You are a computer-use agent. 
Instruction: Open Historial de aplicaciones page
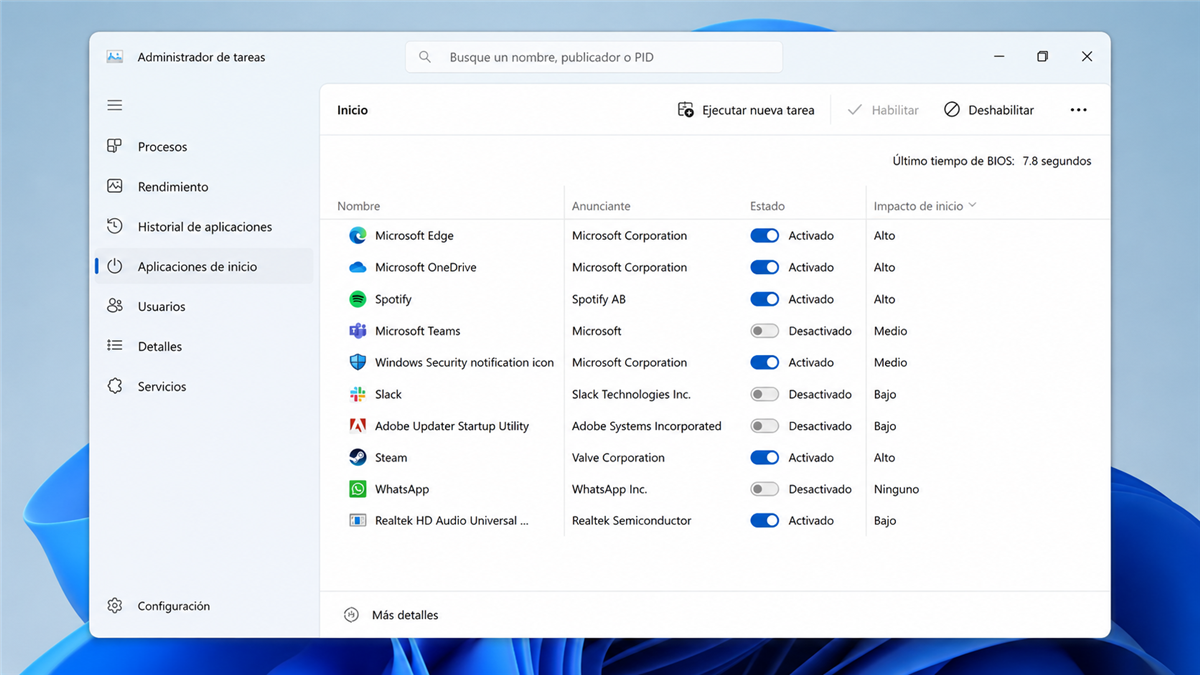[203, 226]
